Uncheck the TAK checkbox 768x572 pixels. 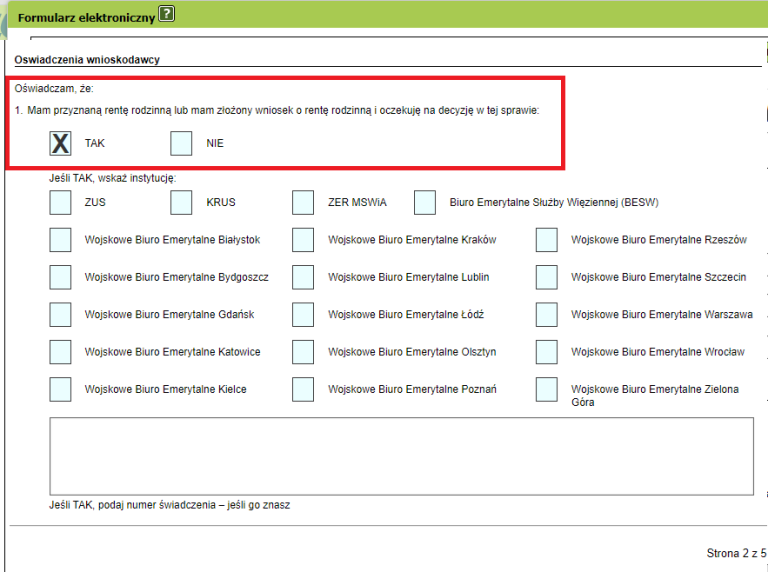coord(61,144)
